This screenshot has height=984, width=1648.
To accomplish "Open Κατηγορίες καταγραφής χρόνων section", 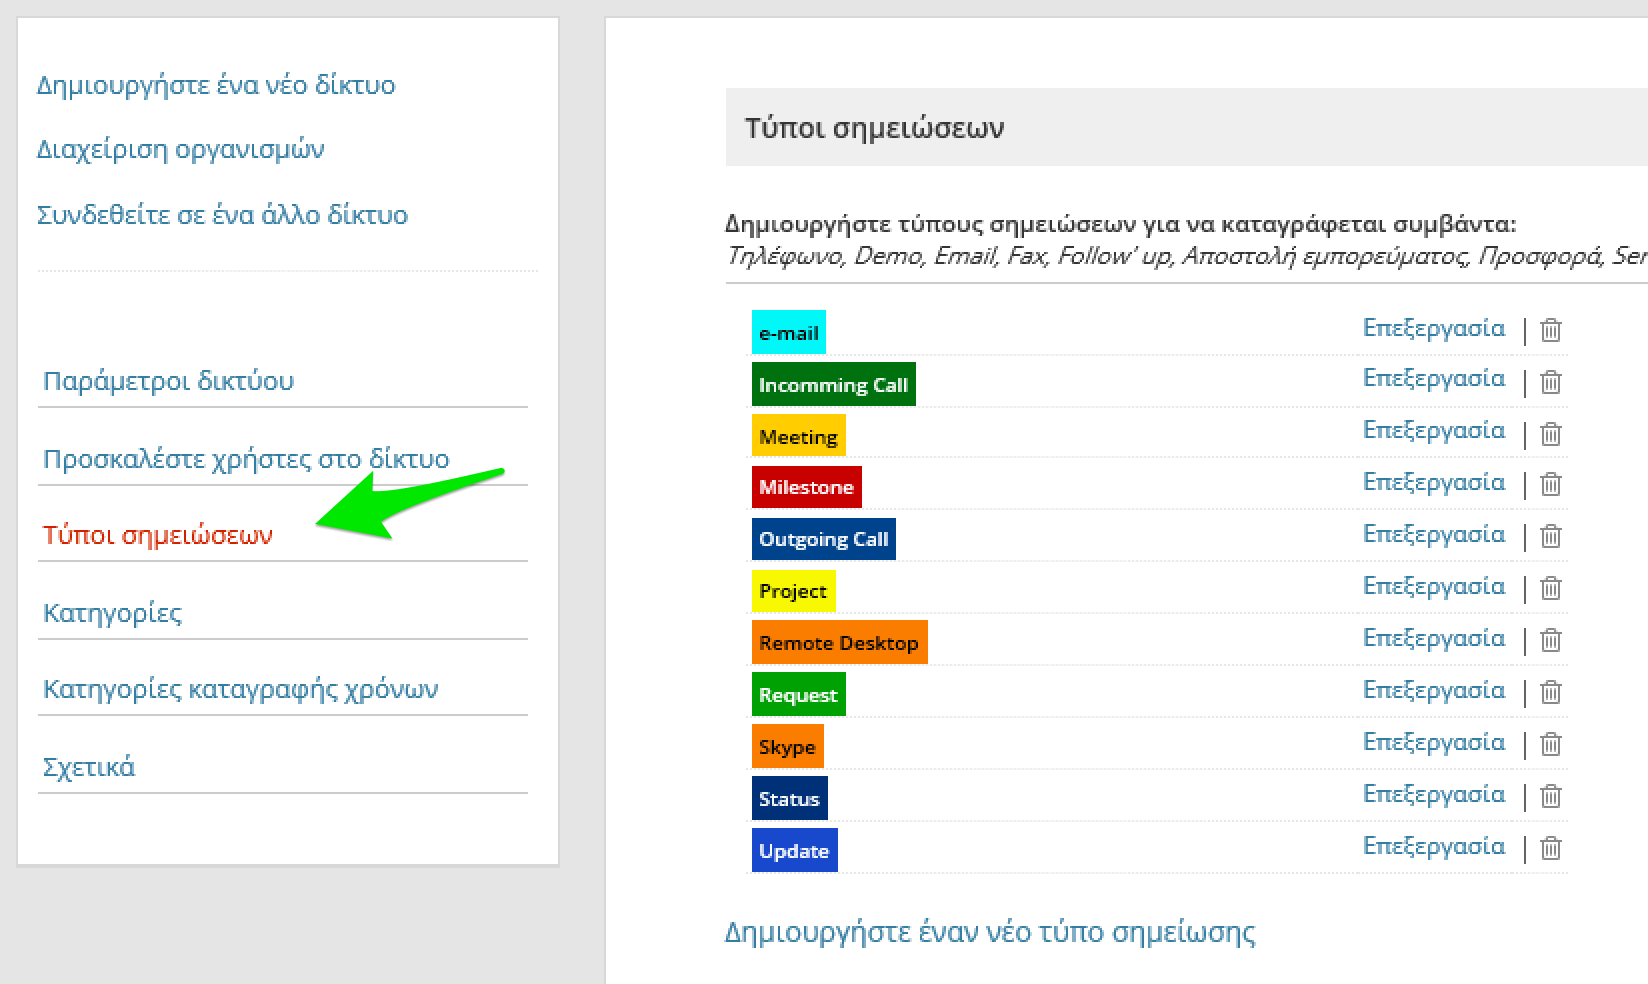I will (240, 689).
